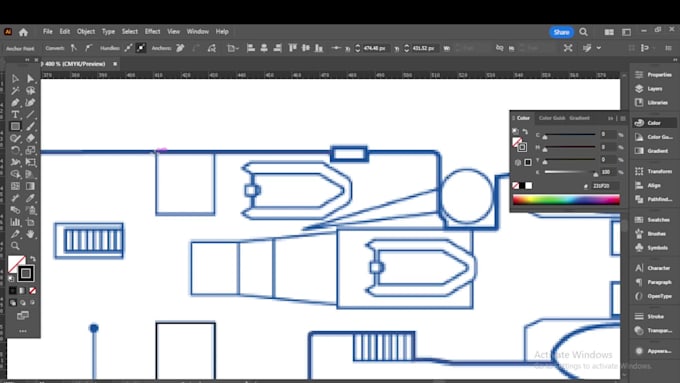
Task: Open the workspace switcher dropdown
Action: click(626, 32)
